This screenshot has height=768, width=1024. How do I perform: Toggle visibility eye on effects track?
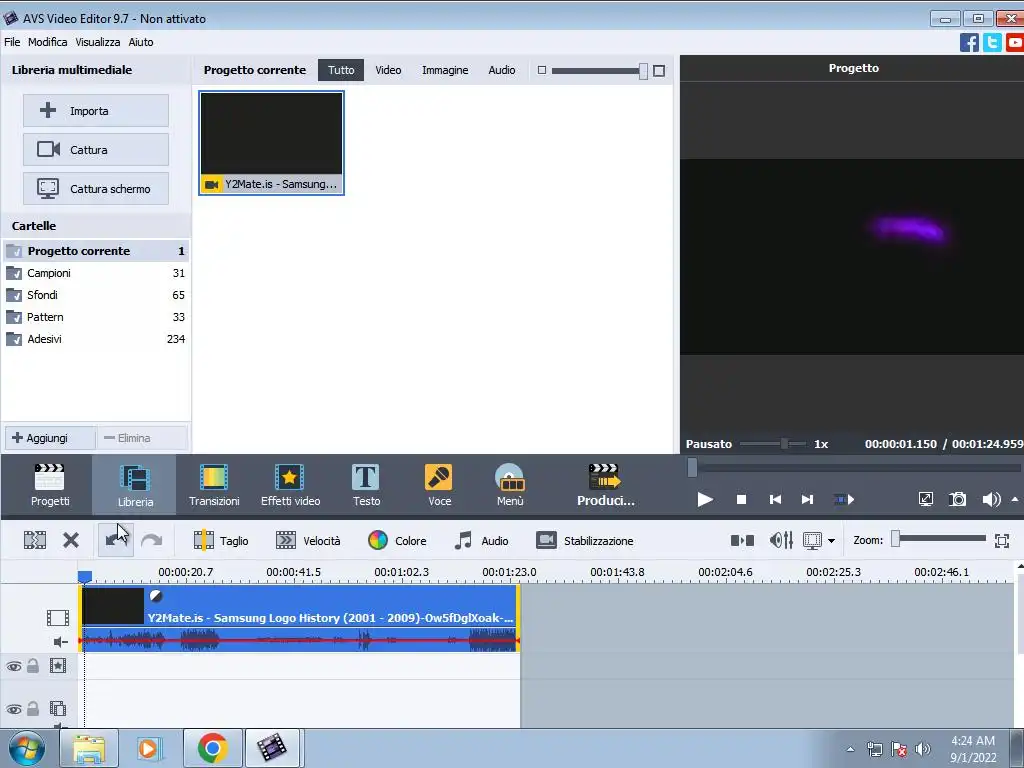[14, 666]
